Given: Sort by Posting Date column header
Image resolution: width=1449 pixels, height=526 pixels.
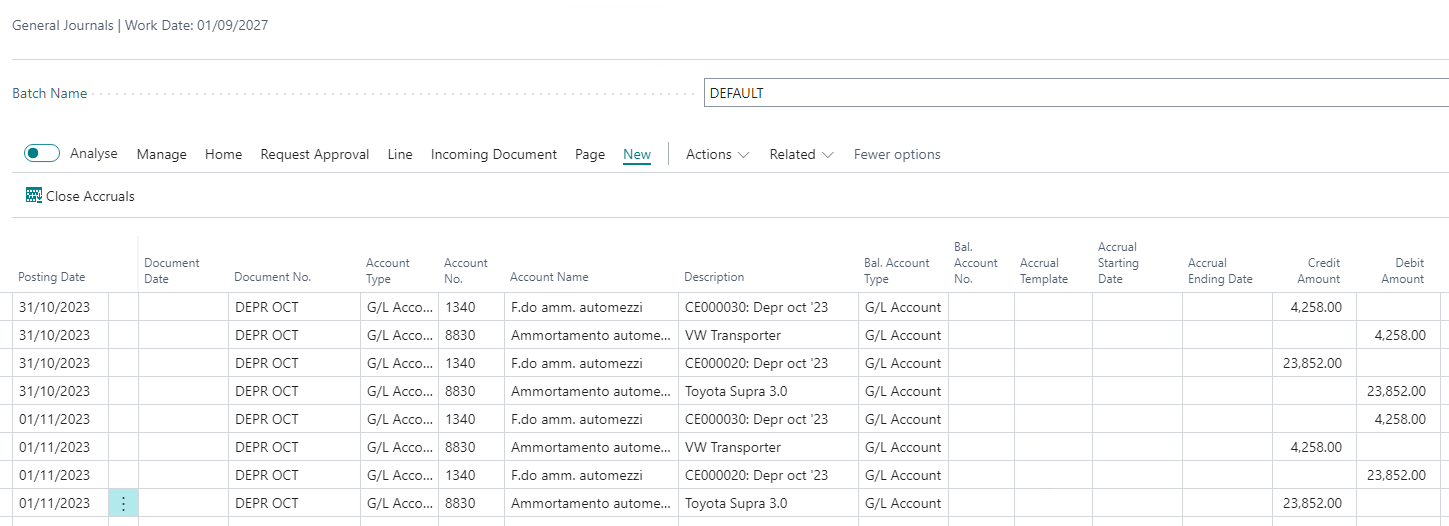Looking at the screenshot, I should point(52,277).
